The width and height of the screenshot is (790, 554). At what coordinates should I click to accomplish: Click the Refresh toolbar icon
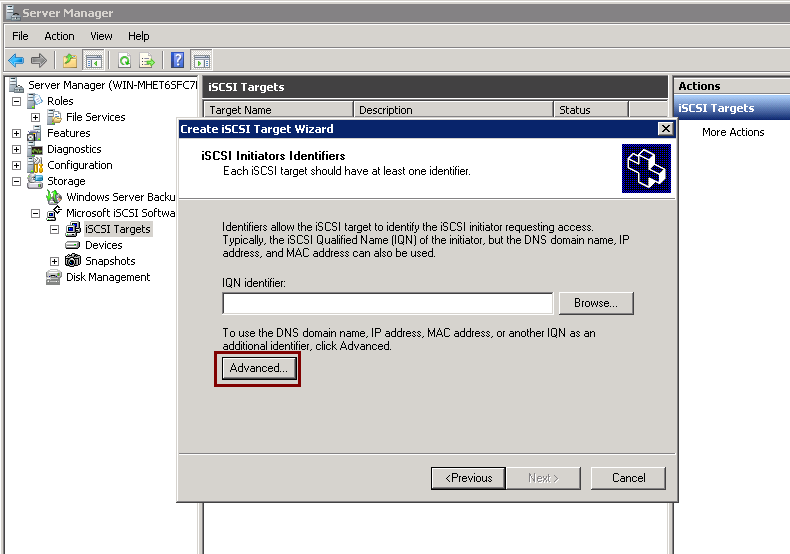pyautogui.click(x=125, y=60)
